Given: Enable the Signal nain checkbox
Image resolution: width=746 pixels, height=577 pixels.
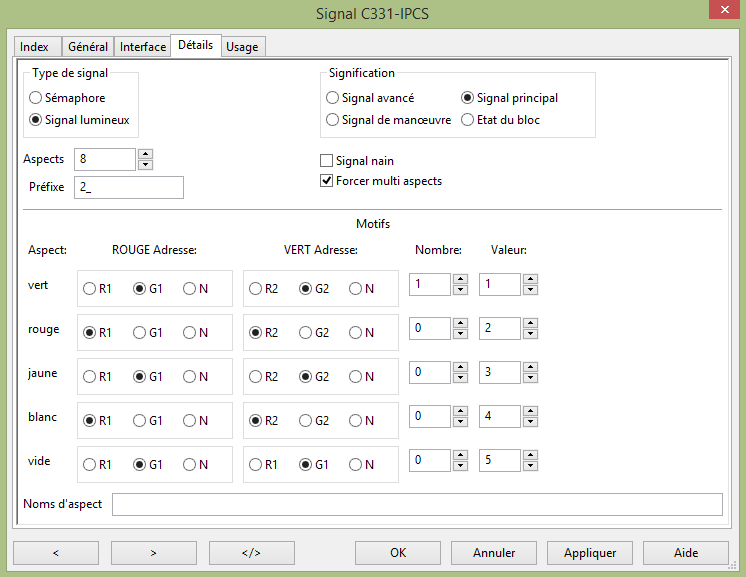Looking at the screenshot, I should [326, 161].
